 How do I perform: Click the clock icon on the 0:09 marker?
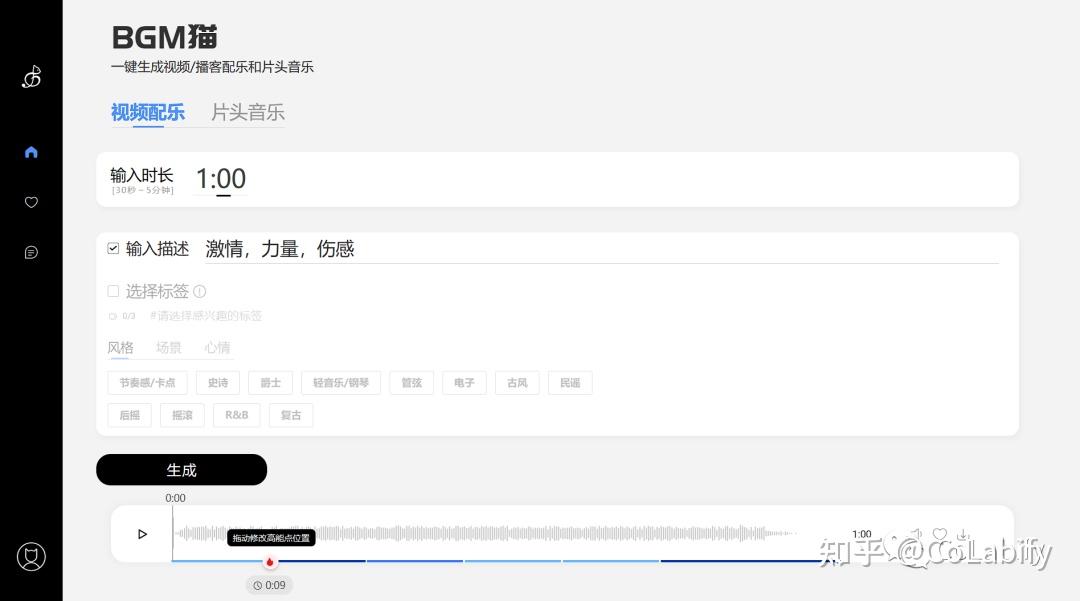(257, 585)
